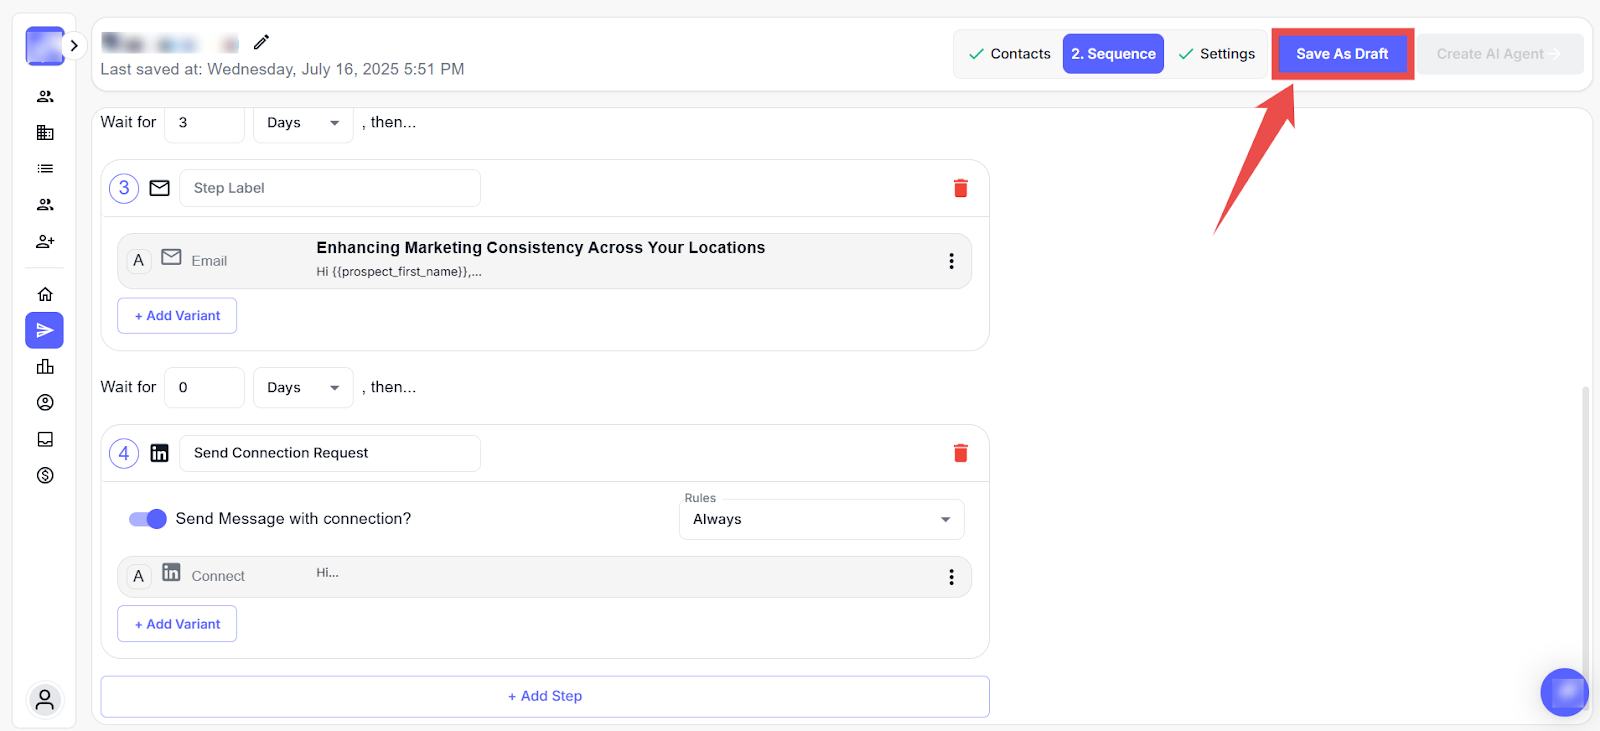Image resolution: width=1600 pixels, height=731 pixels.
Task: Click Save As Draft button
Action: [1341, 54]
